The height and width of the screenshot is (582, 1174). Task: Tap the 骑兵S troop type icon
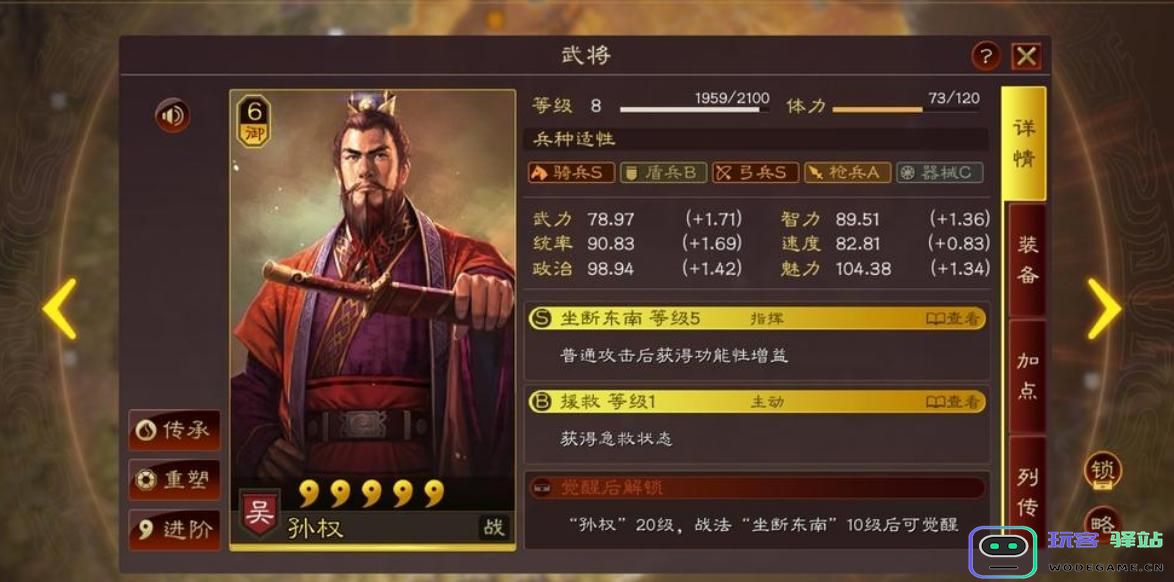click(x=571, y=173)
